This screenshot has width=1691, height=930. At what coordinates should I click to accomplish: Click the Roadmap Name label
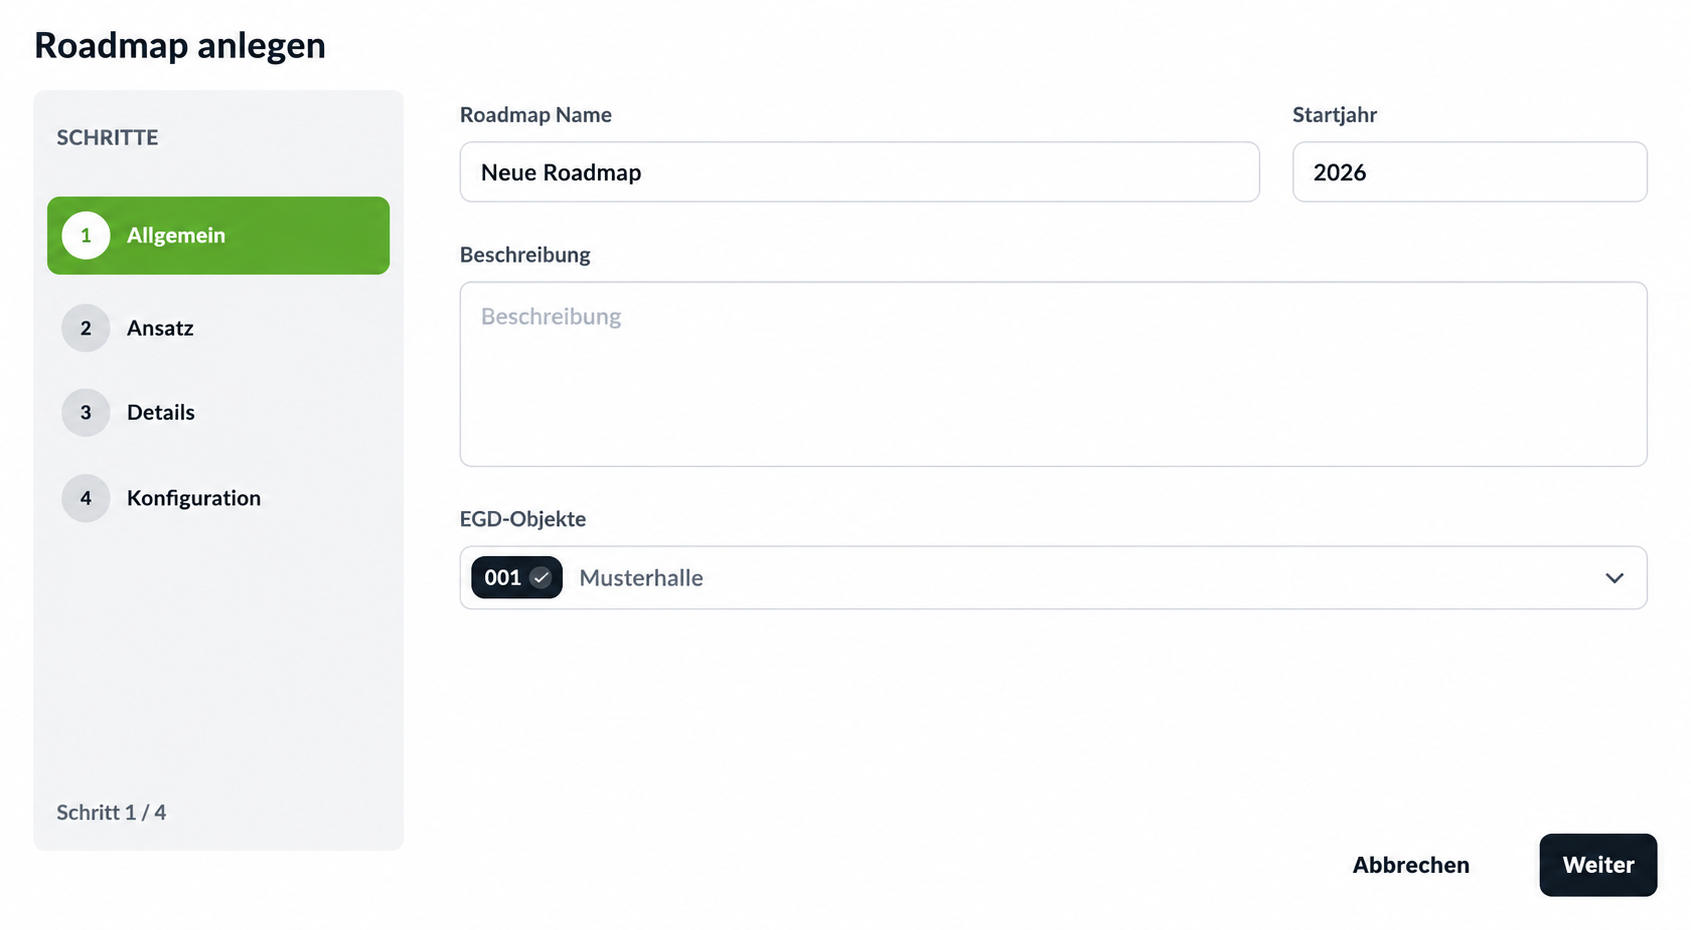[536, 115]
